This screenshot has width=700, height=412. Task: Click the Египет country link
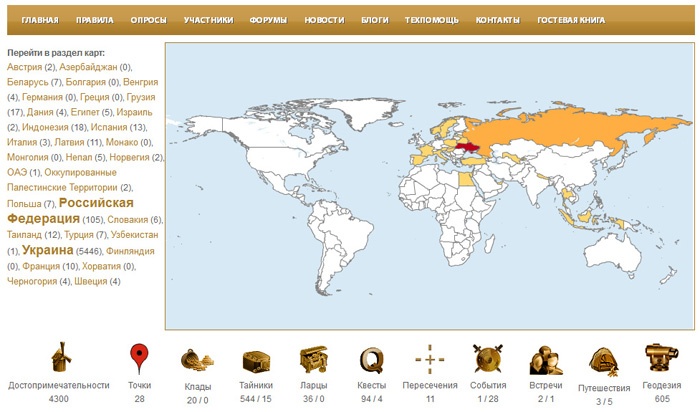pyautogui.click(x=85, y=112)
